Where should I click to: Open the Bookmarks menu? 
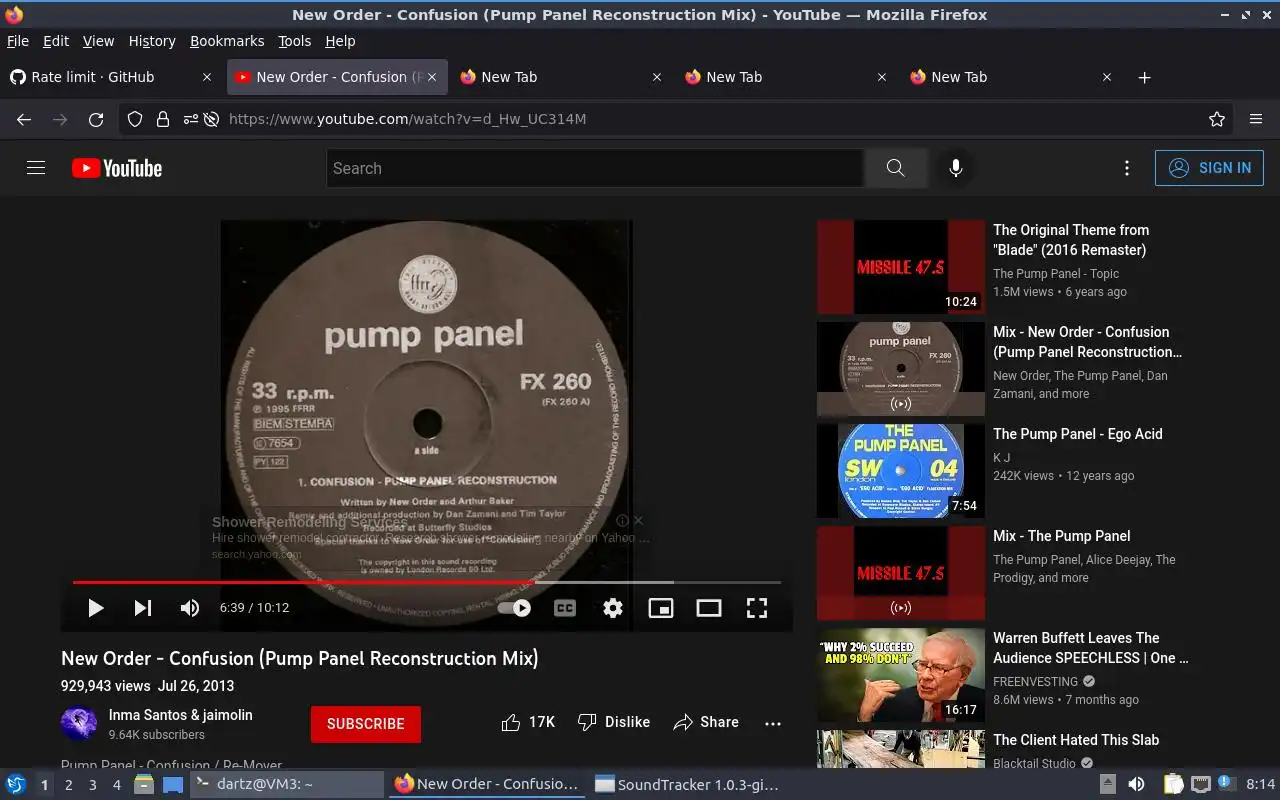point(227,41)
